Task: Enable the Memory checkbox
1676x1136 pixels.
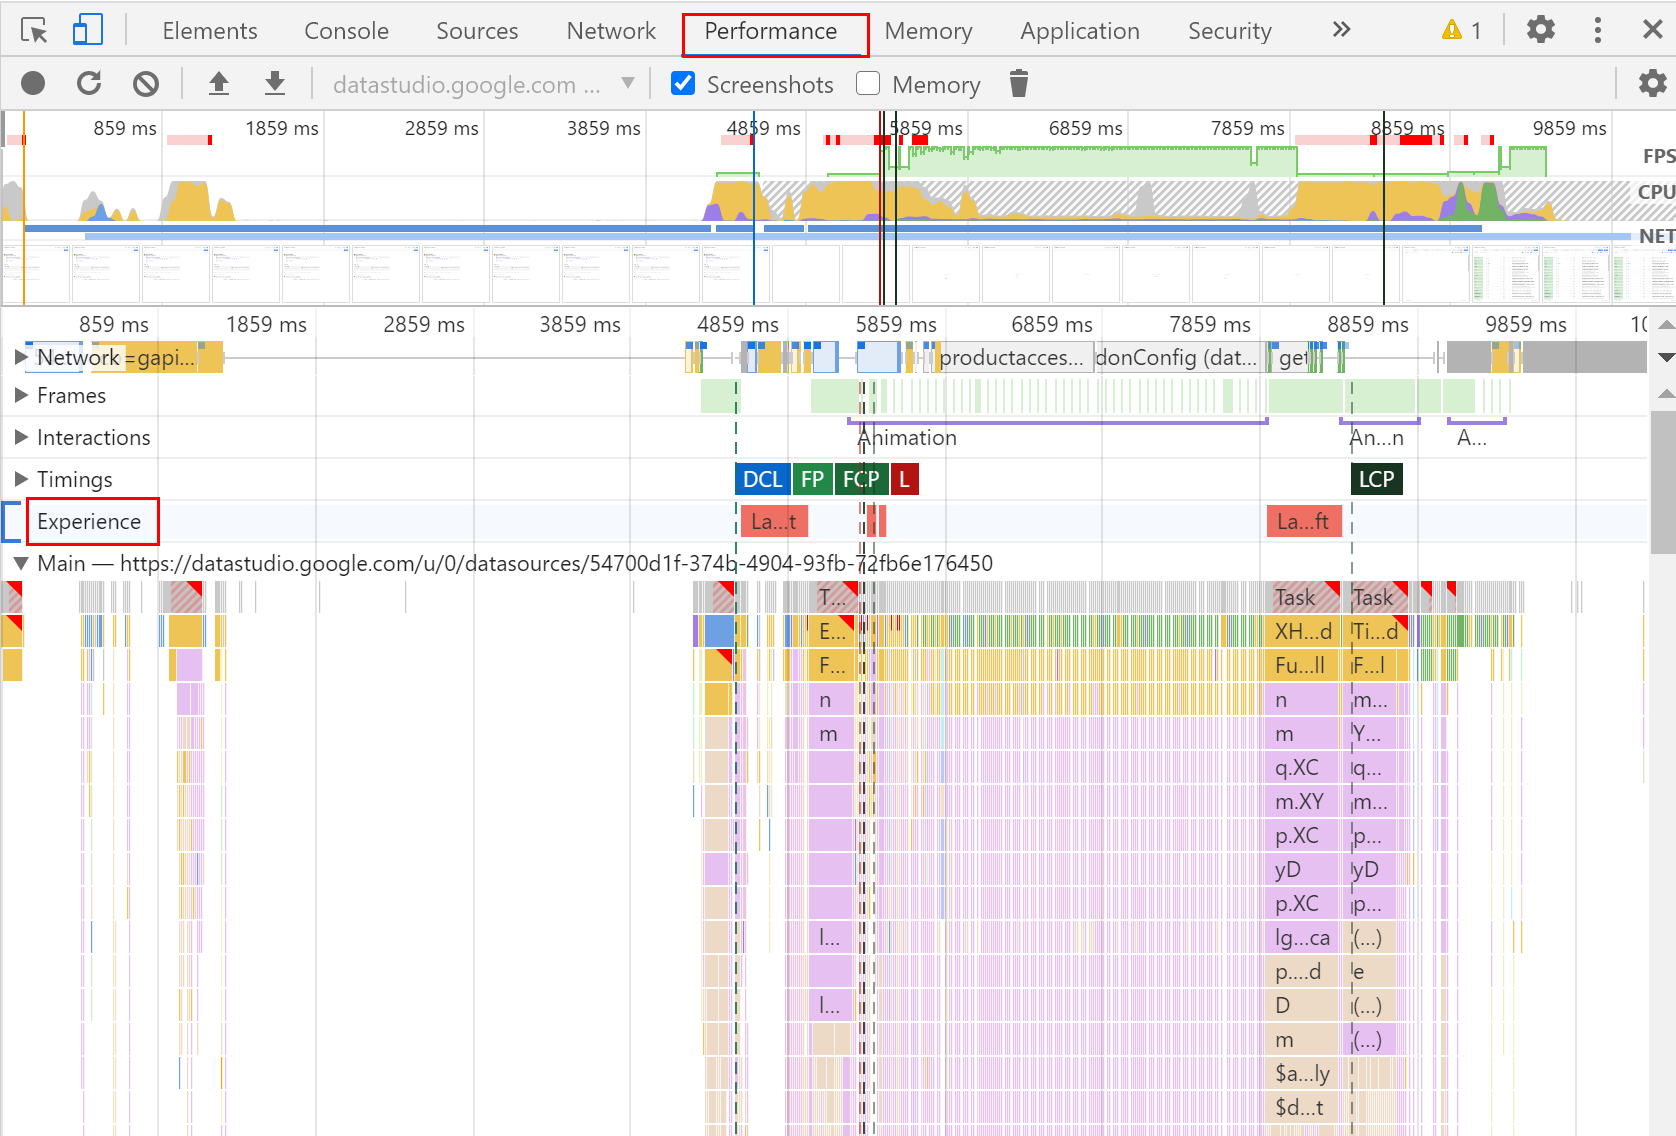Action: (868, 84)
